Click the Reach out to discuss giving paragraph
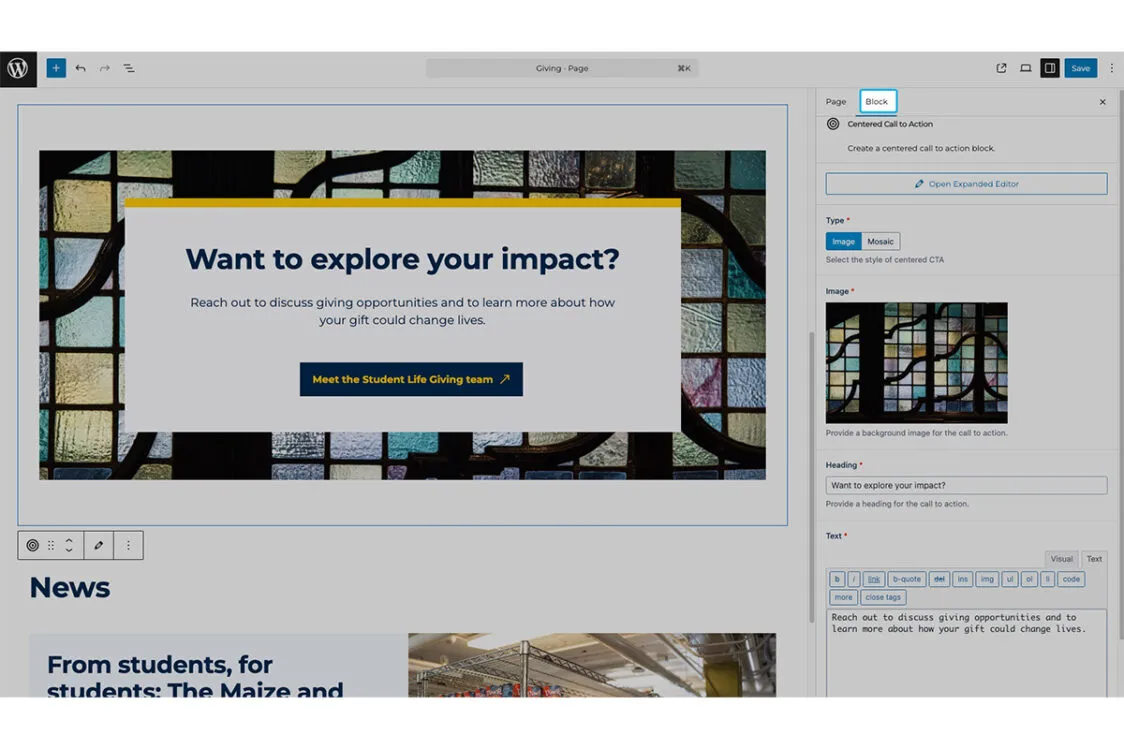 (402, 311)
